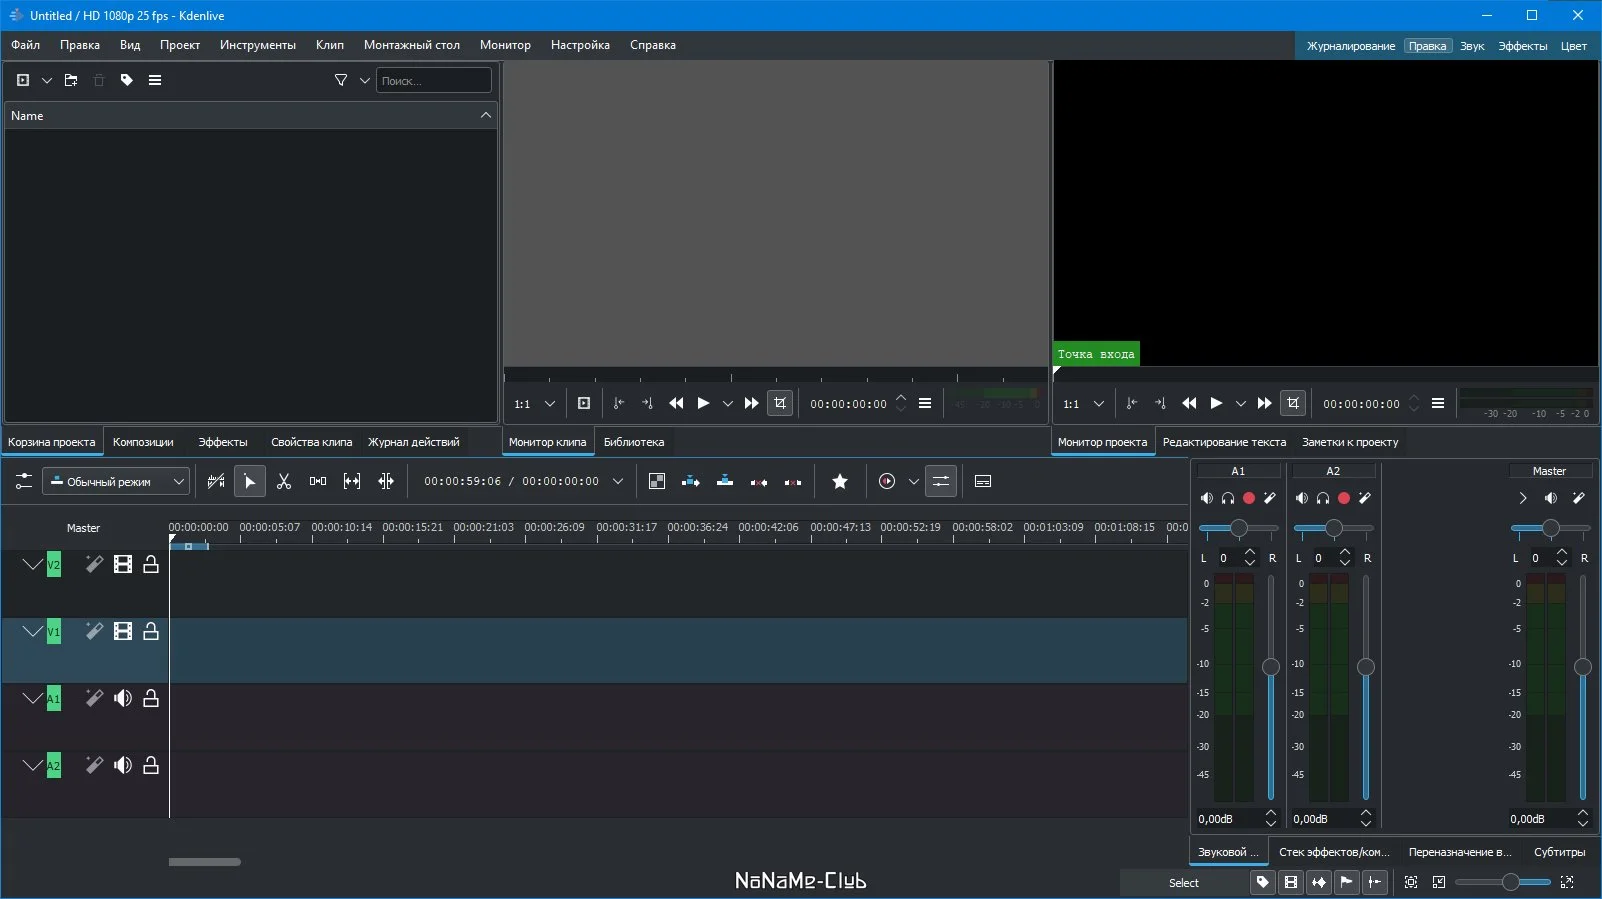The image size is (1602, 899).
Task: Click the project bin search field
Action: (433, 81)
